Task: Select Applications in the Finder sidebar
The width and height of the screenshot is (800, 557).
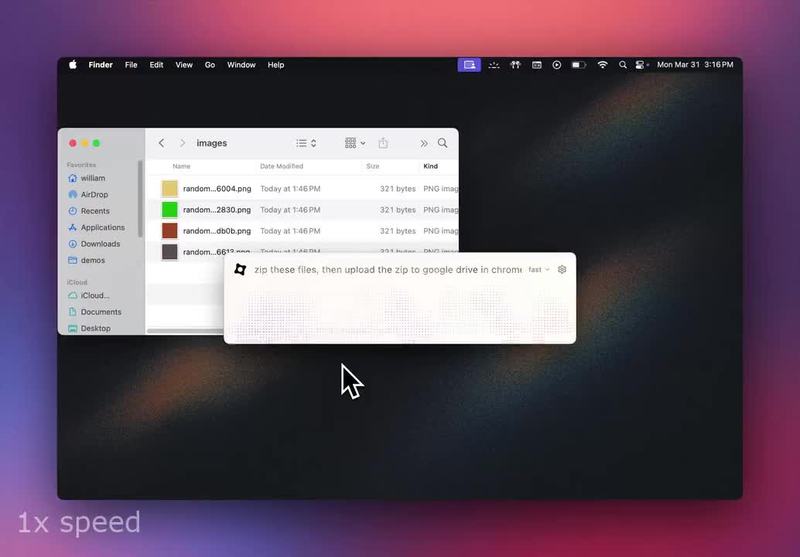Action: click(x=96, y=227)
